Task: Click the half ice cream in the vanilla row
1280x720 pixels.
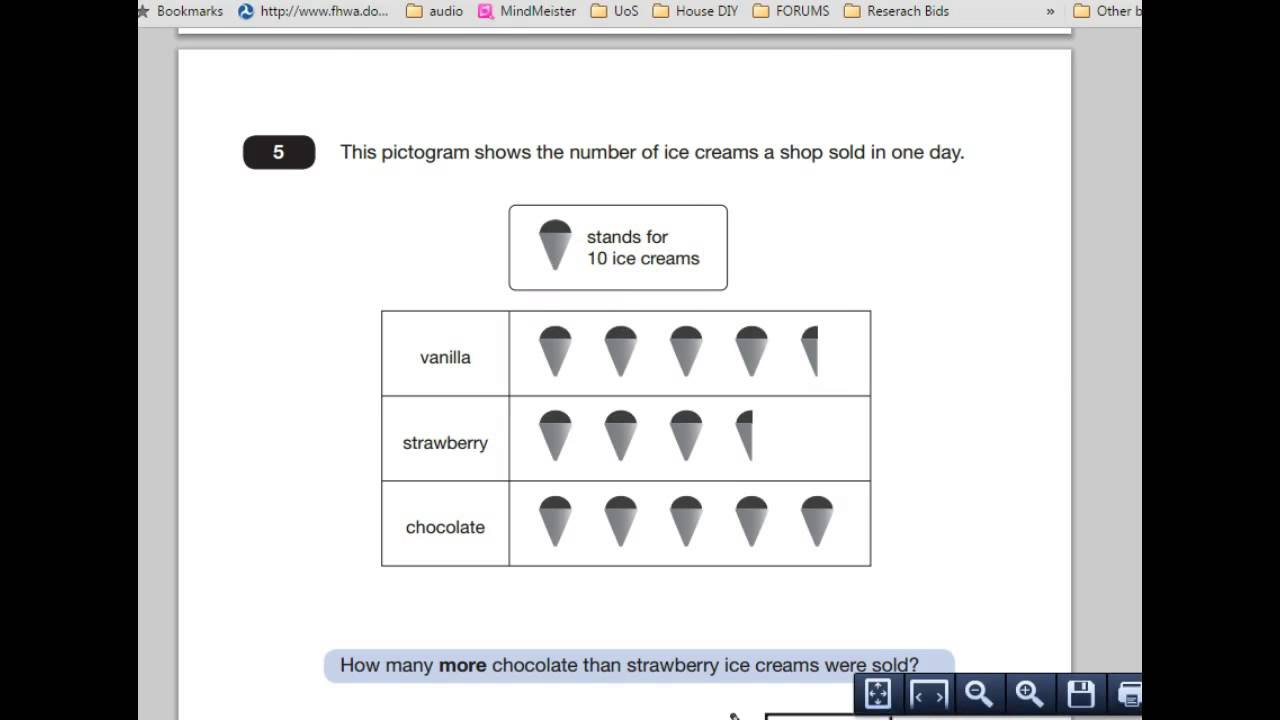Action: point(810,351)
